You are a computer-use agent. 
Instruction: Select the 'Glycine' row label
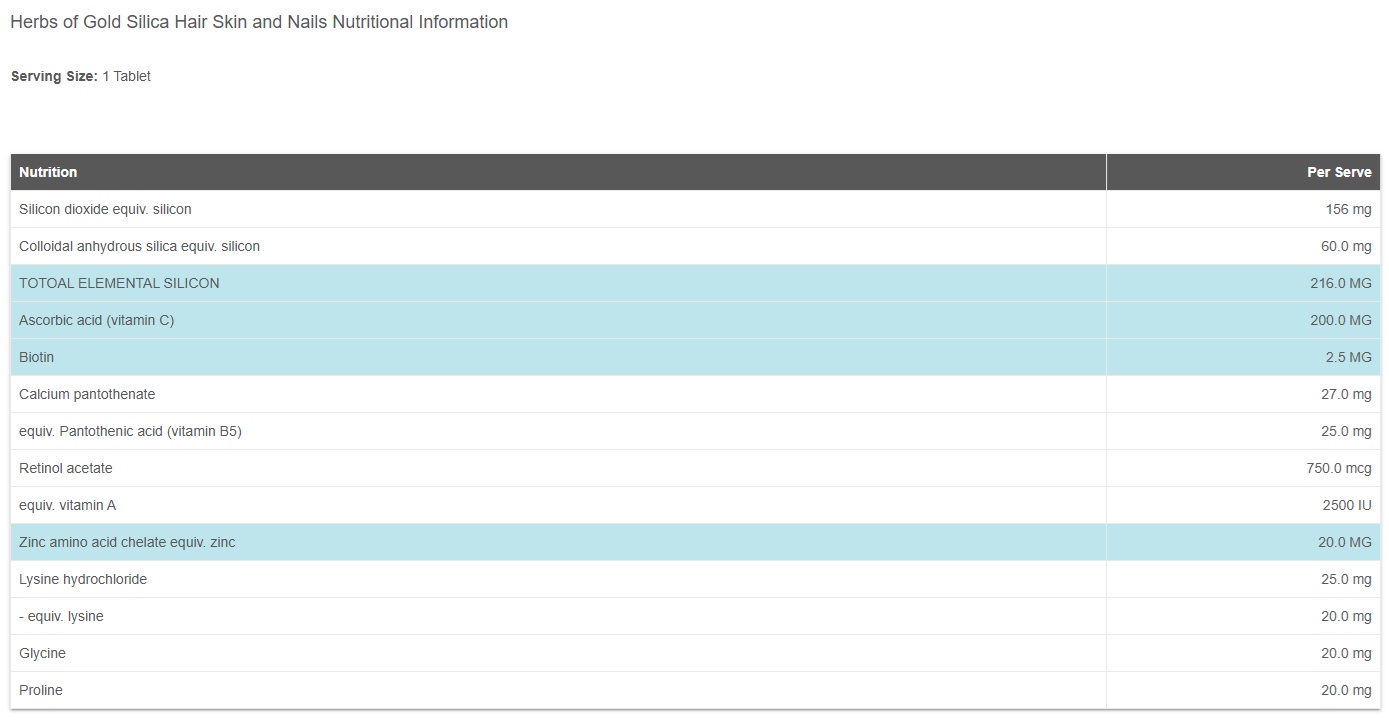click(x=42, y=653)
